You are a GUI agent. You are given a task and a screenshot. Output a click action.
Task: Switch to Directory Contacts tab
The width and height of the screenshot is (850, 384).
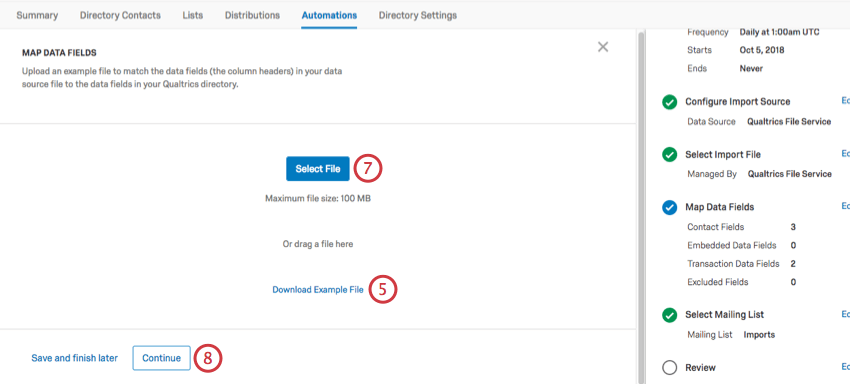coord(120,15)
